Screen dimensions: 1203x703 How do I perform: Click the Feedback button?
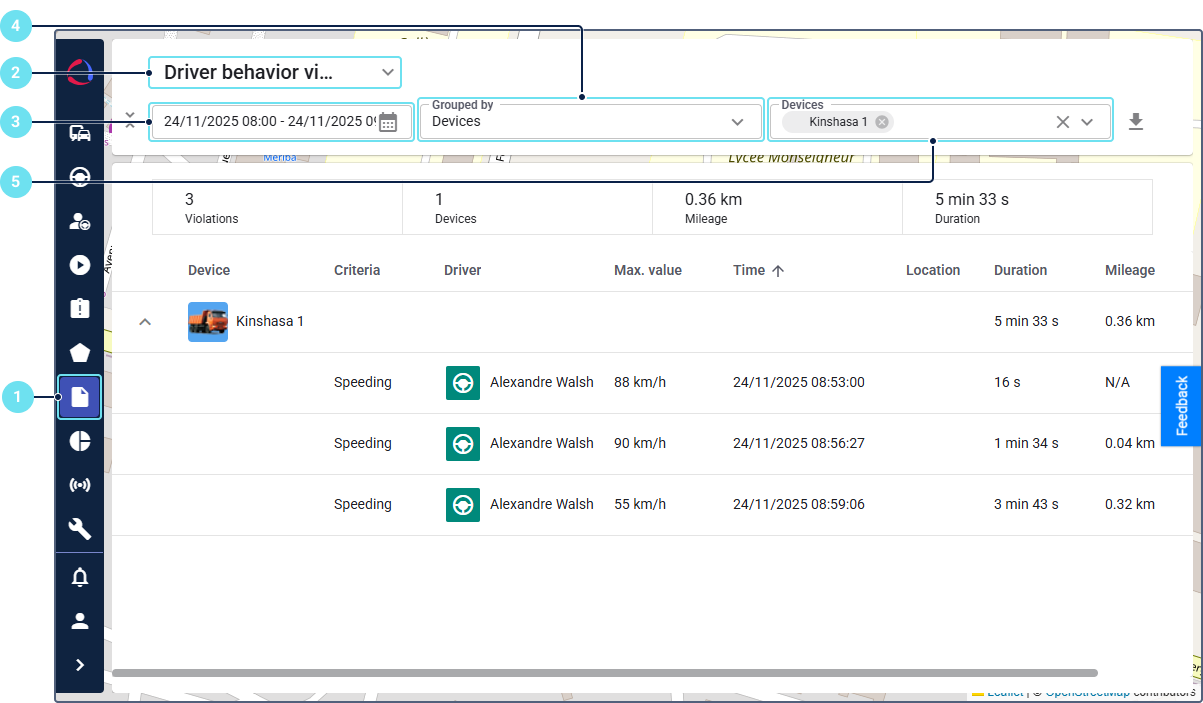(x=1182, y=405)
